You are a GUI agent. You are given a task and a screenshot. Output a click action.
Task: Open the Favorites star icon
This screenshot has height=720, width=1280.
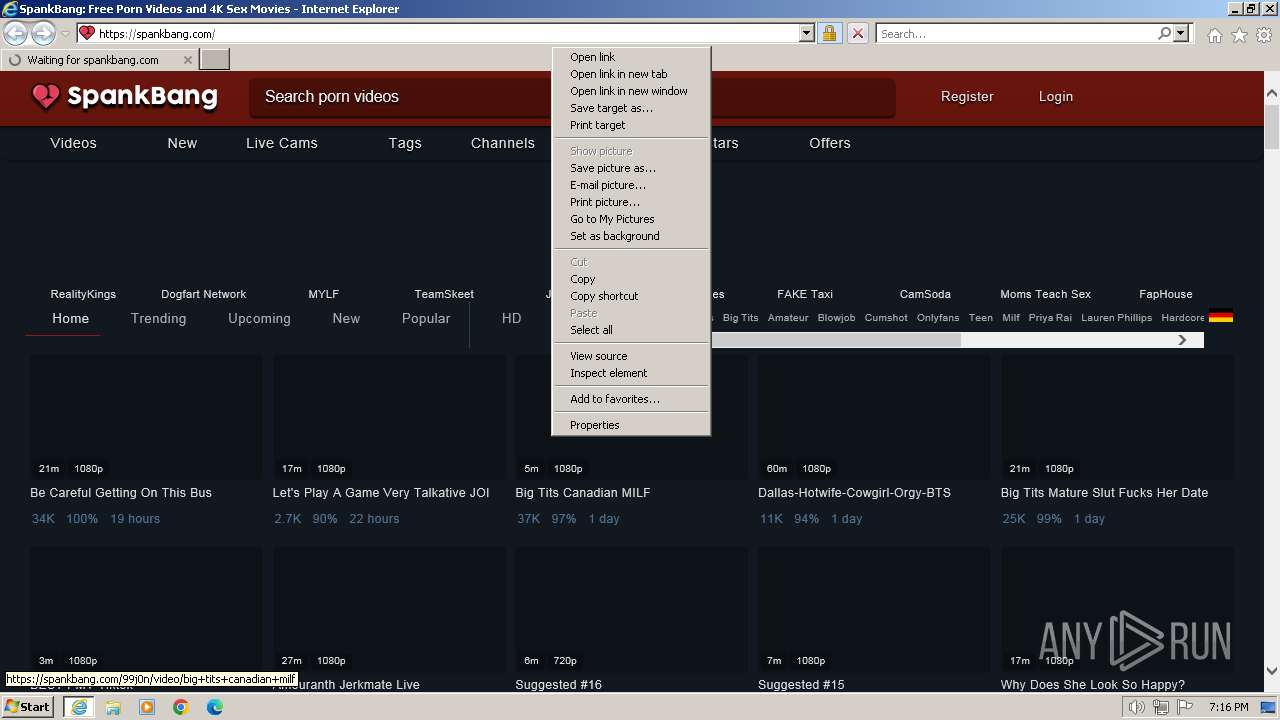(x=1239, y=35)
